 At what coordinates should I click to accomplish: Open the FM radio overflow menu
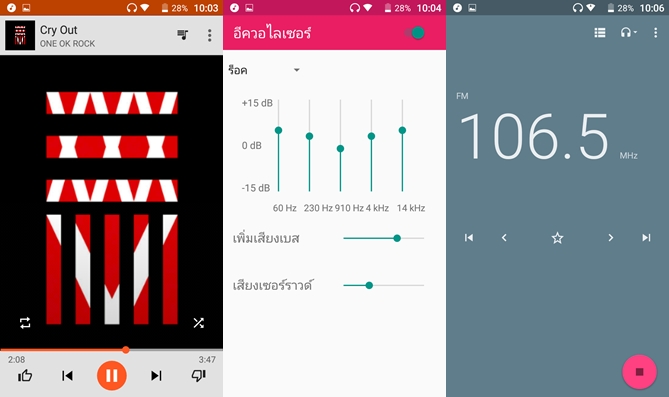(x=656, y=33)
